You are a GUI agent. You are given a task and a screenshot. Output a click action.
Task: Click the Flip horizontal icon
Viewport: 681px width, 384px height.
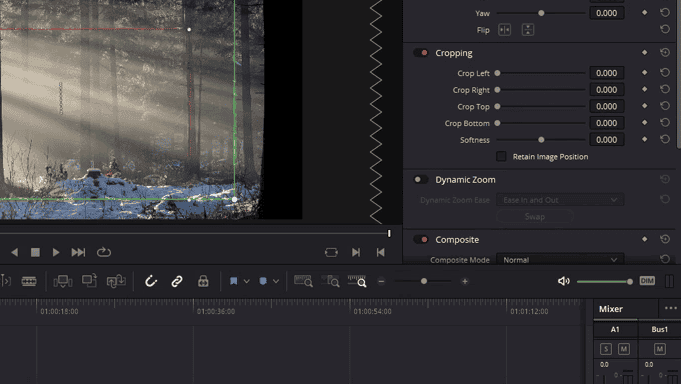click(504, 30)
